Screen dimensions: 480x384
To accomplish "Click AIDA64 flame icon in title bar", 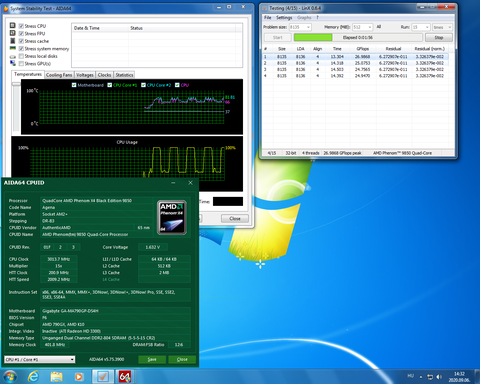I will pos(6,8).
